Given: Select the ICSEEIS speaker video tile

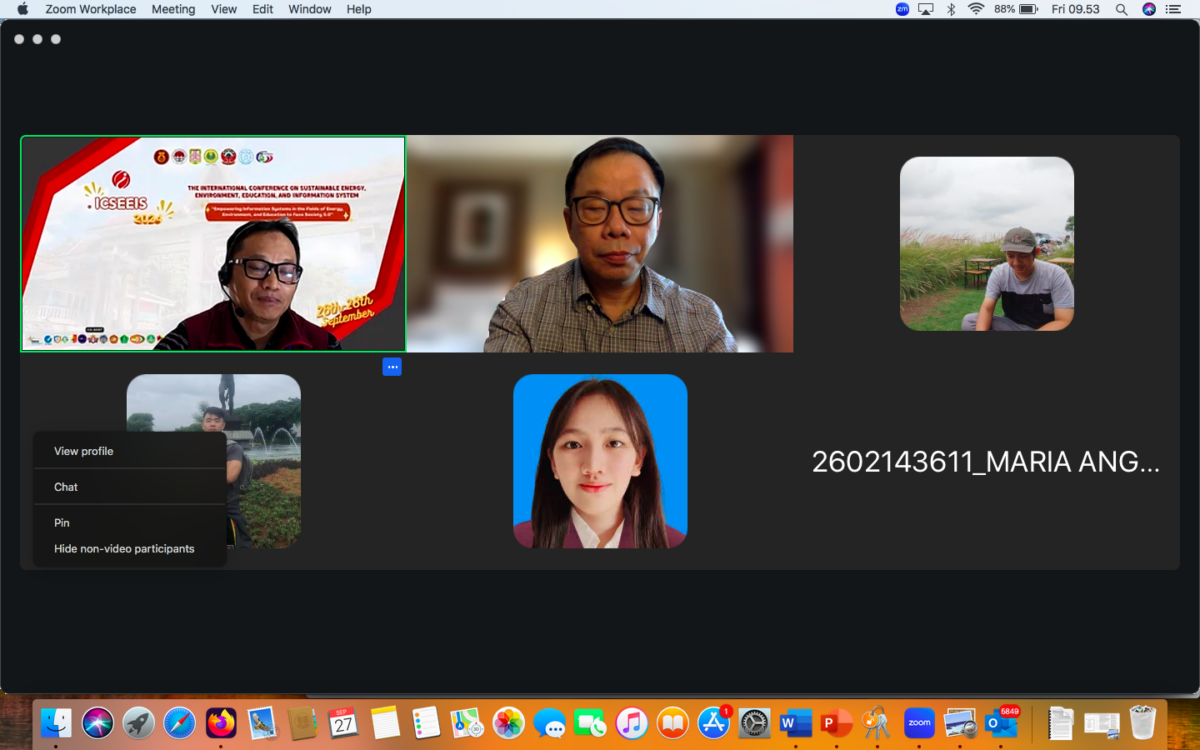Looking at the screenshot, I should pos(213,244).
